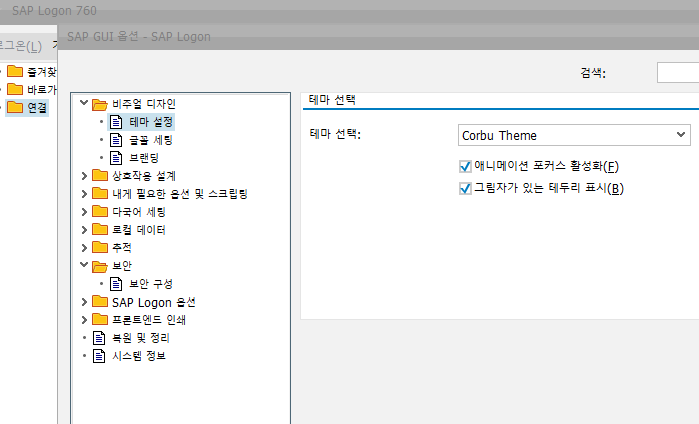Expand the 추적 tree node

[84, 247]
